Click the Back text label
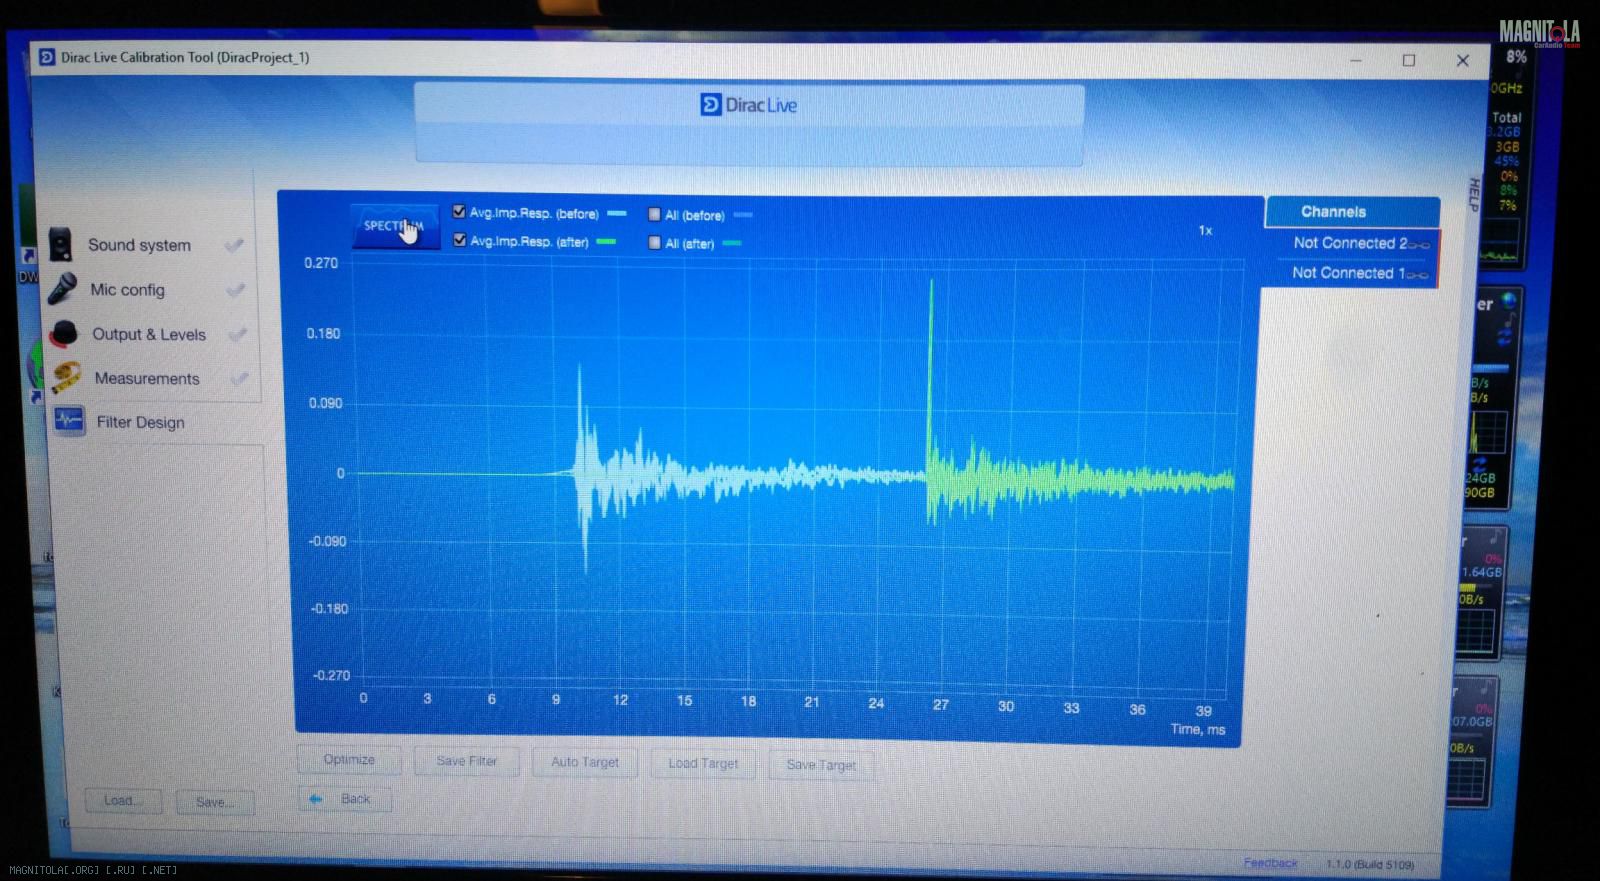Viewport: 1600px width, 881px height. [355, 799]
